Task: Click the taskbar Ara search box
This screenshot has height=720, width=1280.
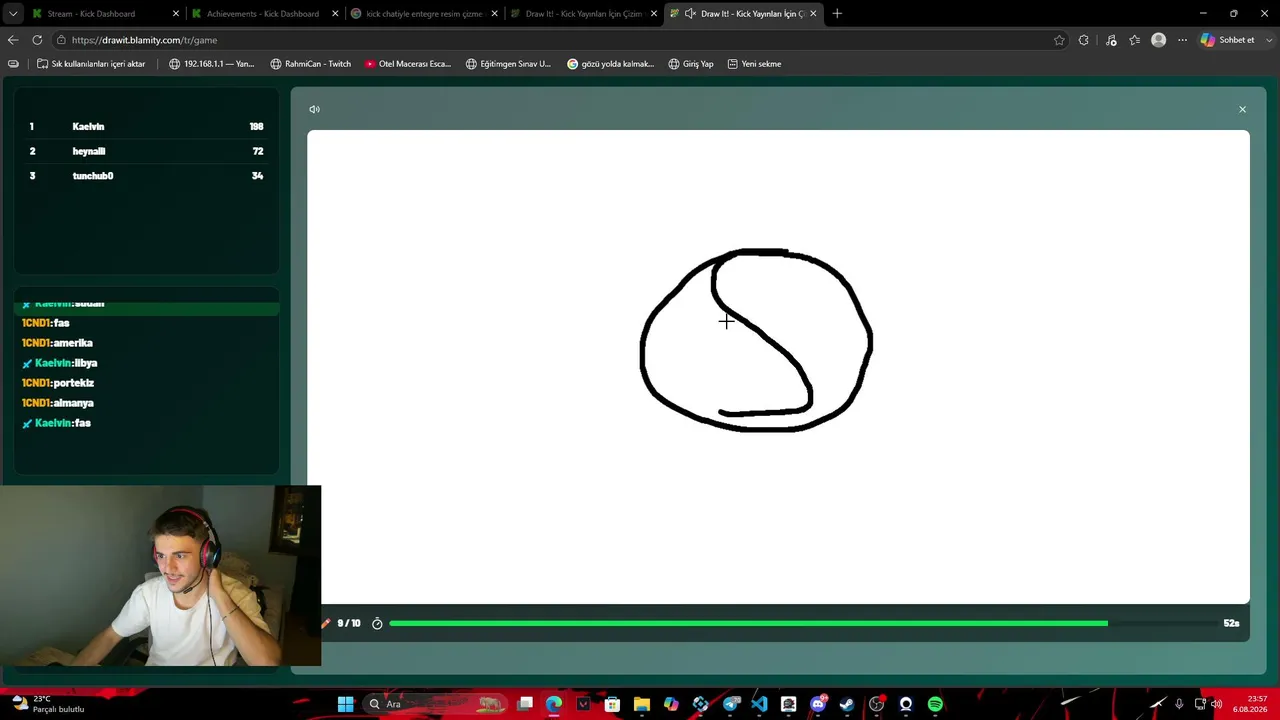Action: (435, 704)
